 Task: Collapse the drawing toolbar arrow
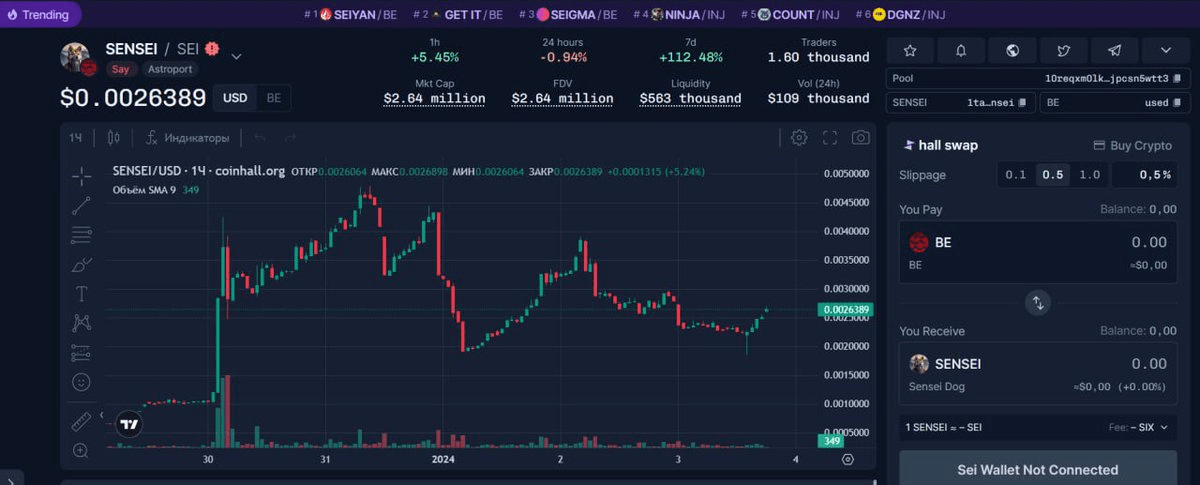point(101,415)
